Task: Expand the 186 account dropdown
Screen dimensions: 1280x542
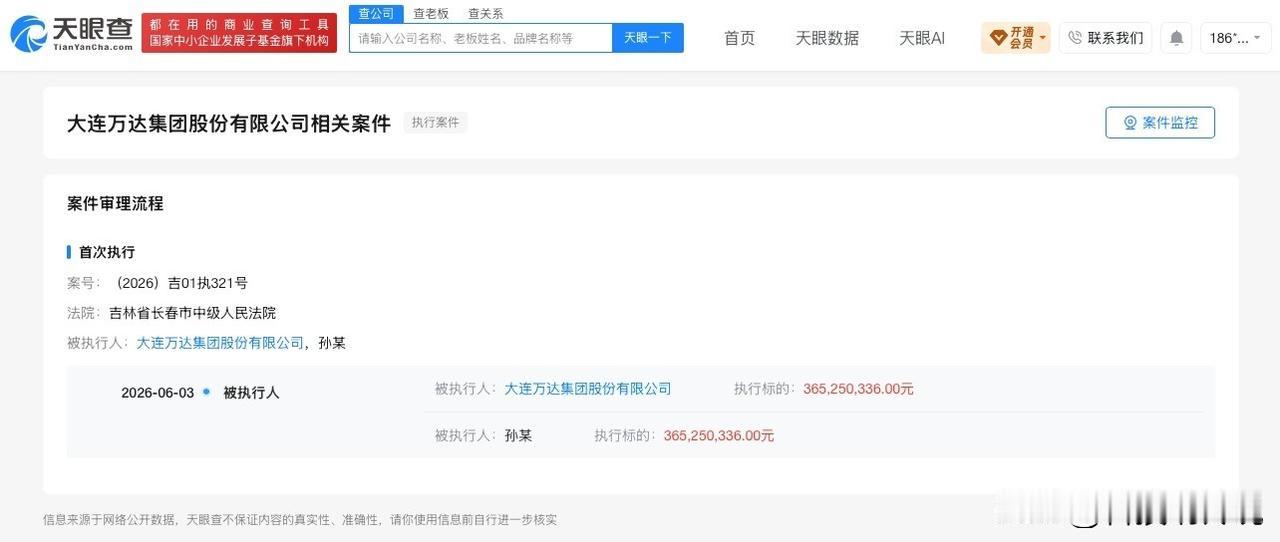Action: [1236, 38]
